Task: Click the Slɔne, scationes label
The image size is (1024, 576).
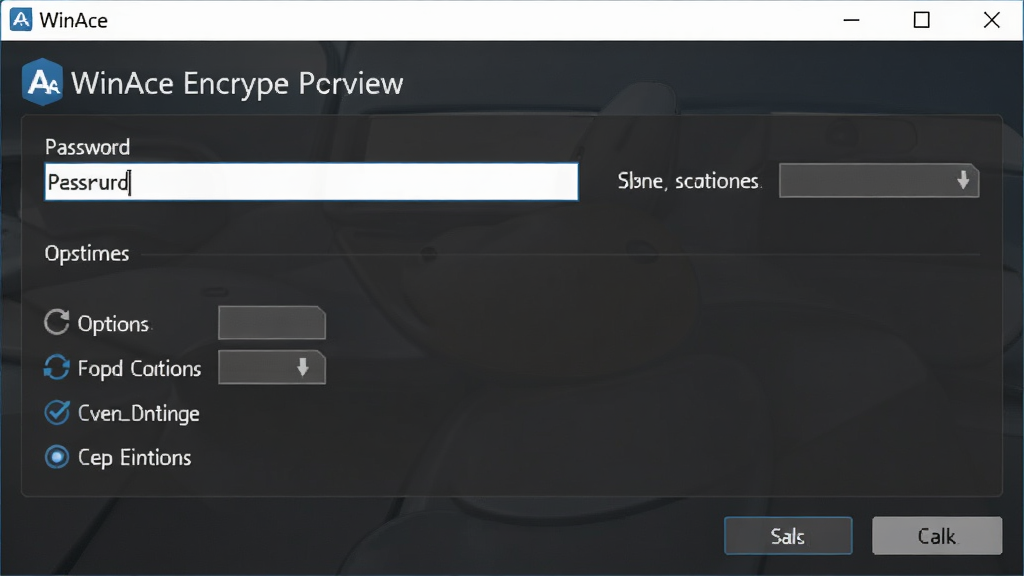Action: tap(688, 181)
